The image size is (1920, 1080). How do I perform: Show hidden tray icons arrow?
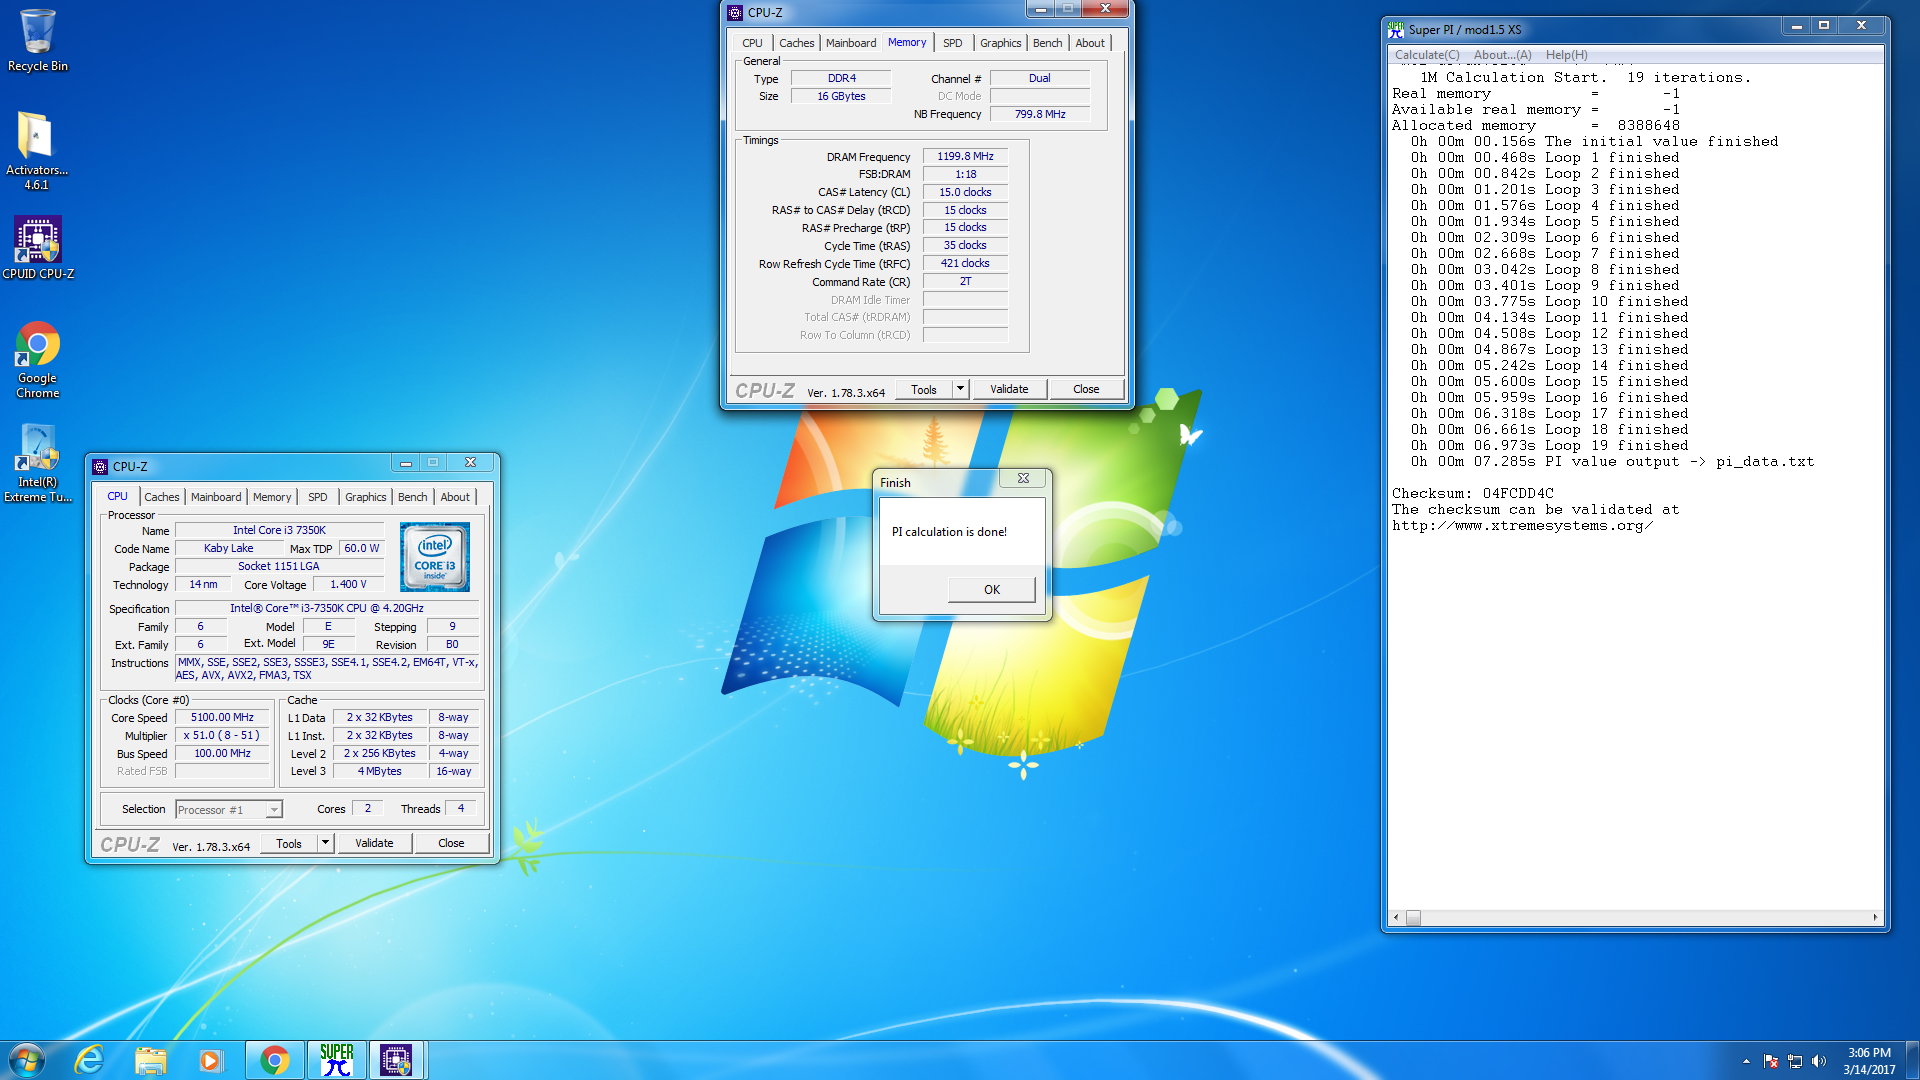click(1746, 1061)
